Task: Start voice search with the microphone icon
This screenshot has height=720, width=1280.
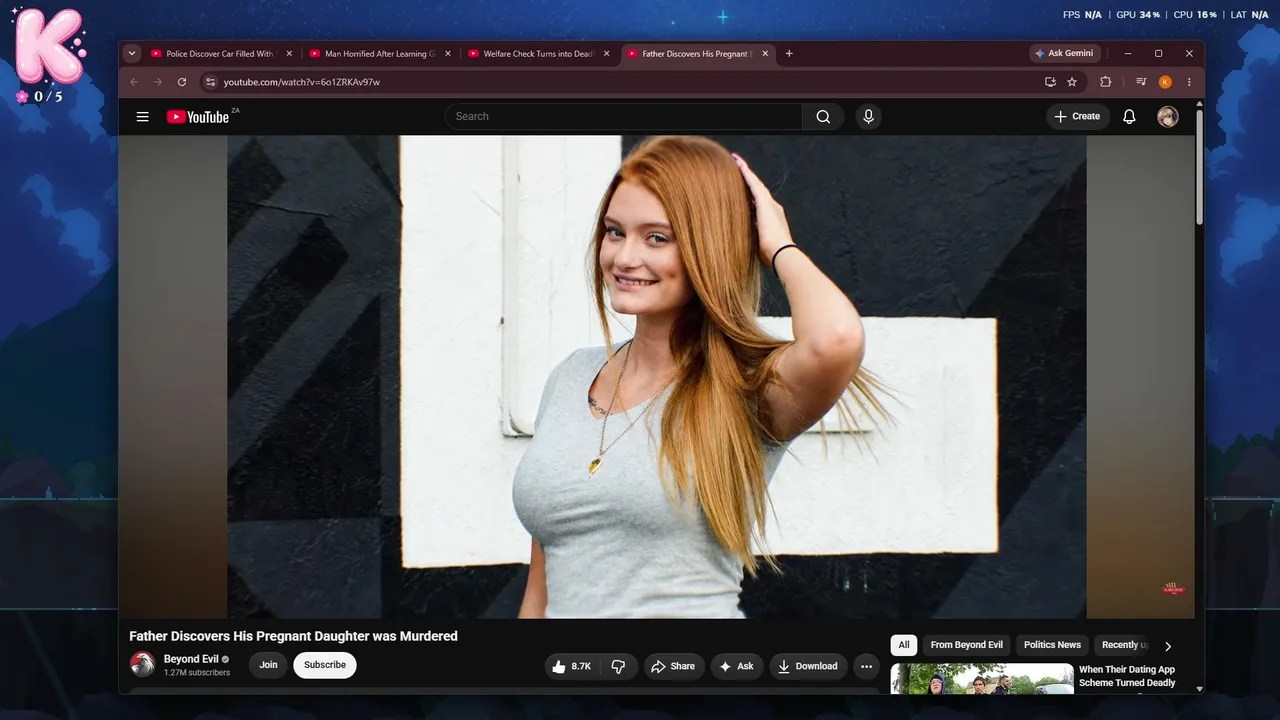Action: [868, 117]
